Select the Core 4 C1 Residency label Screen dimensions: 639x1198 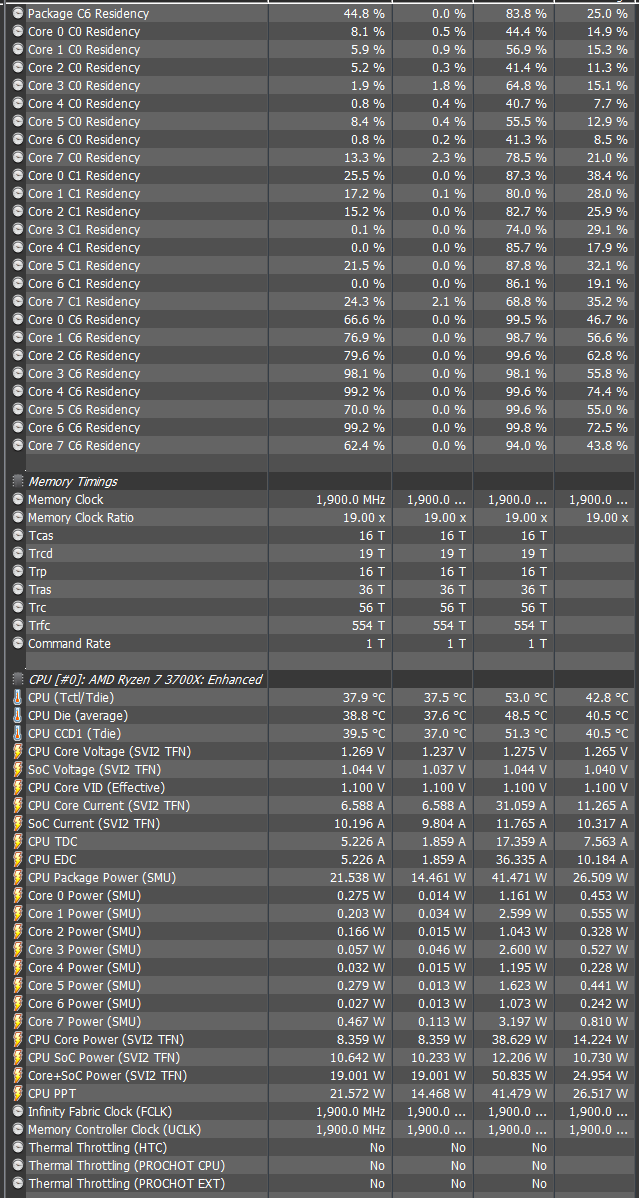click(84, 248)
